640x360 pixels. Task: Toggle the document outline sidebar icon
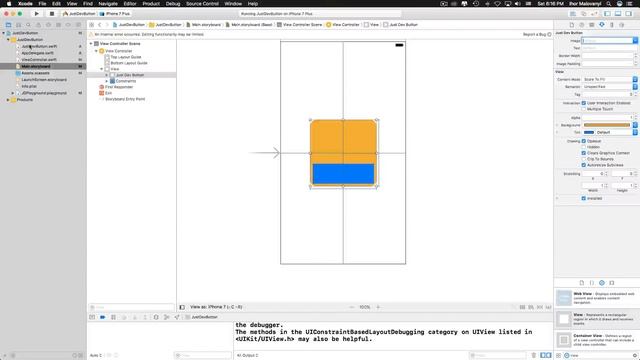(x=182, y=307)
